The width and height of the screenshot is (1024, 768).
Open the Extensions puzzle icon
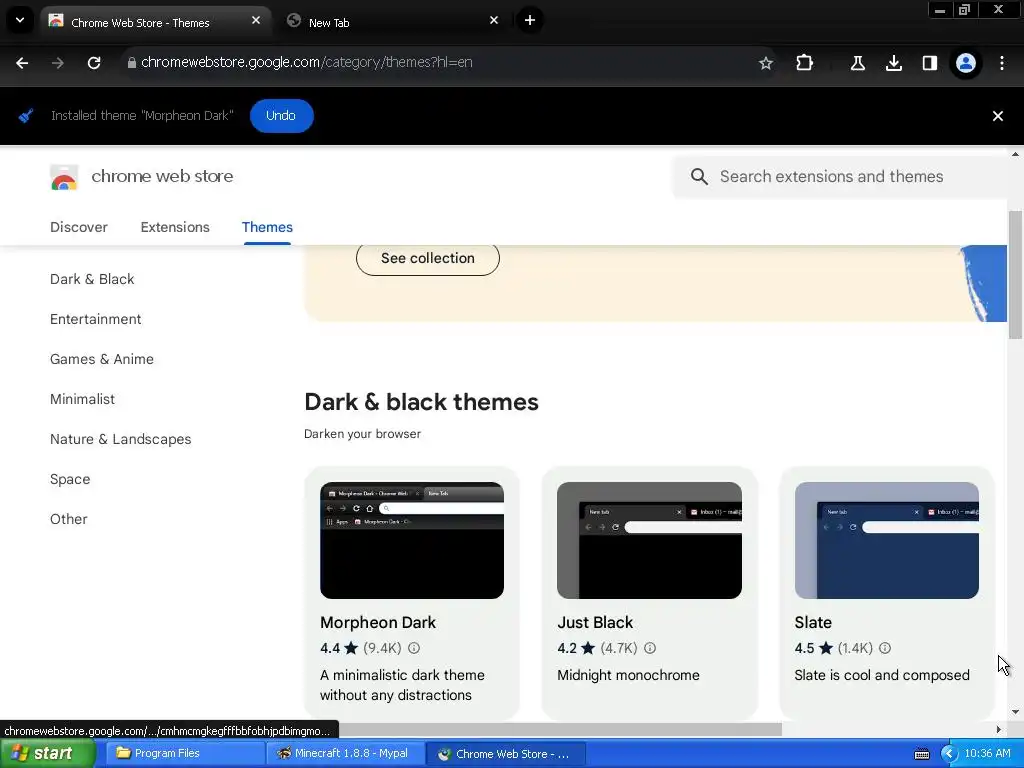click(805, 63)
